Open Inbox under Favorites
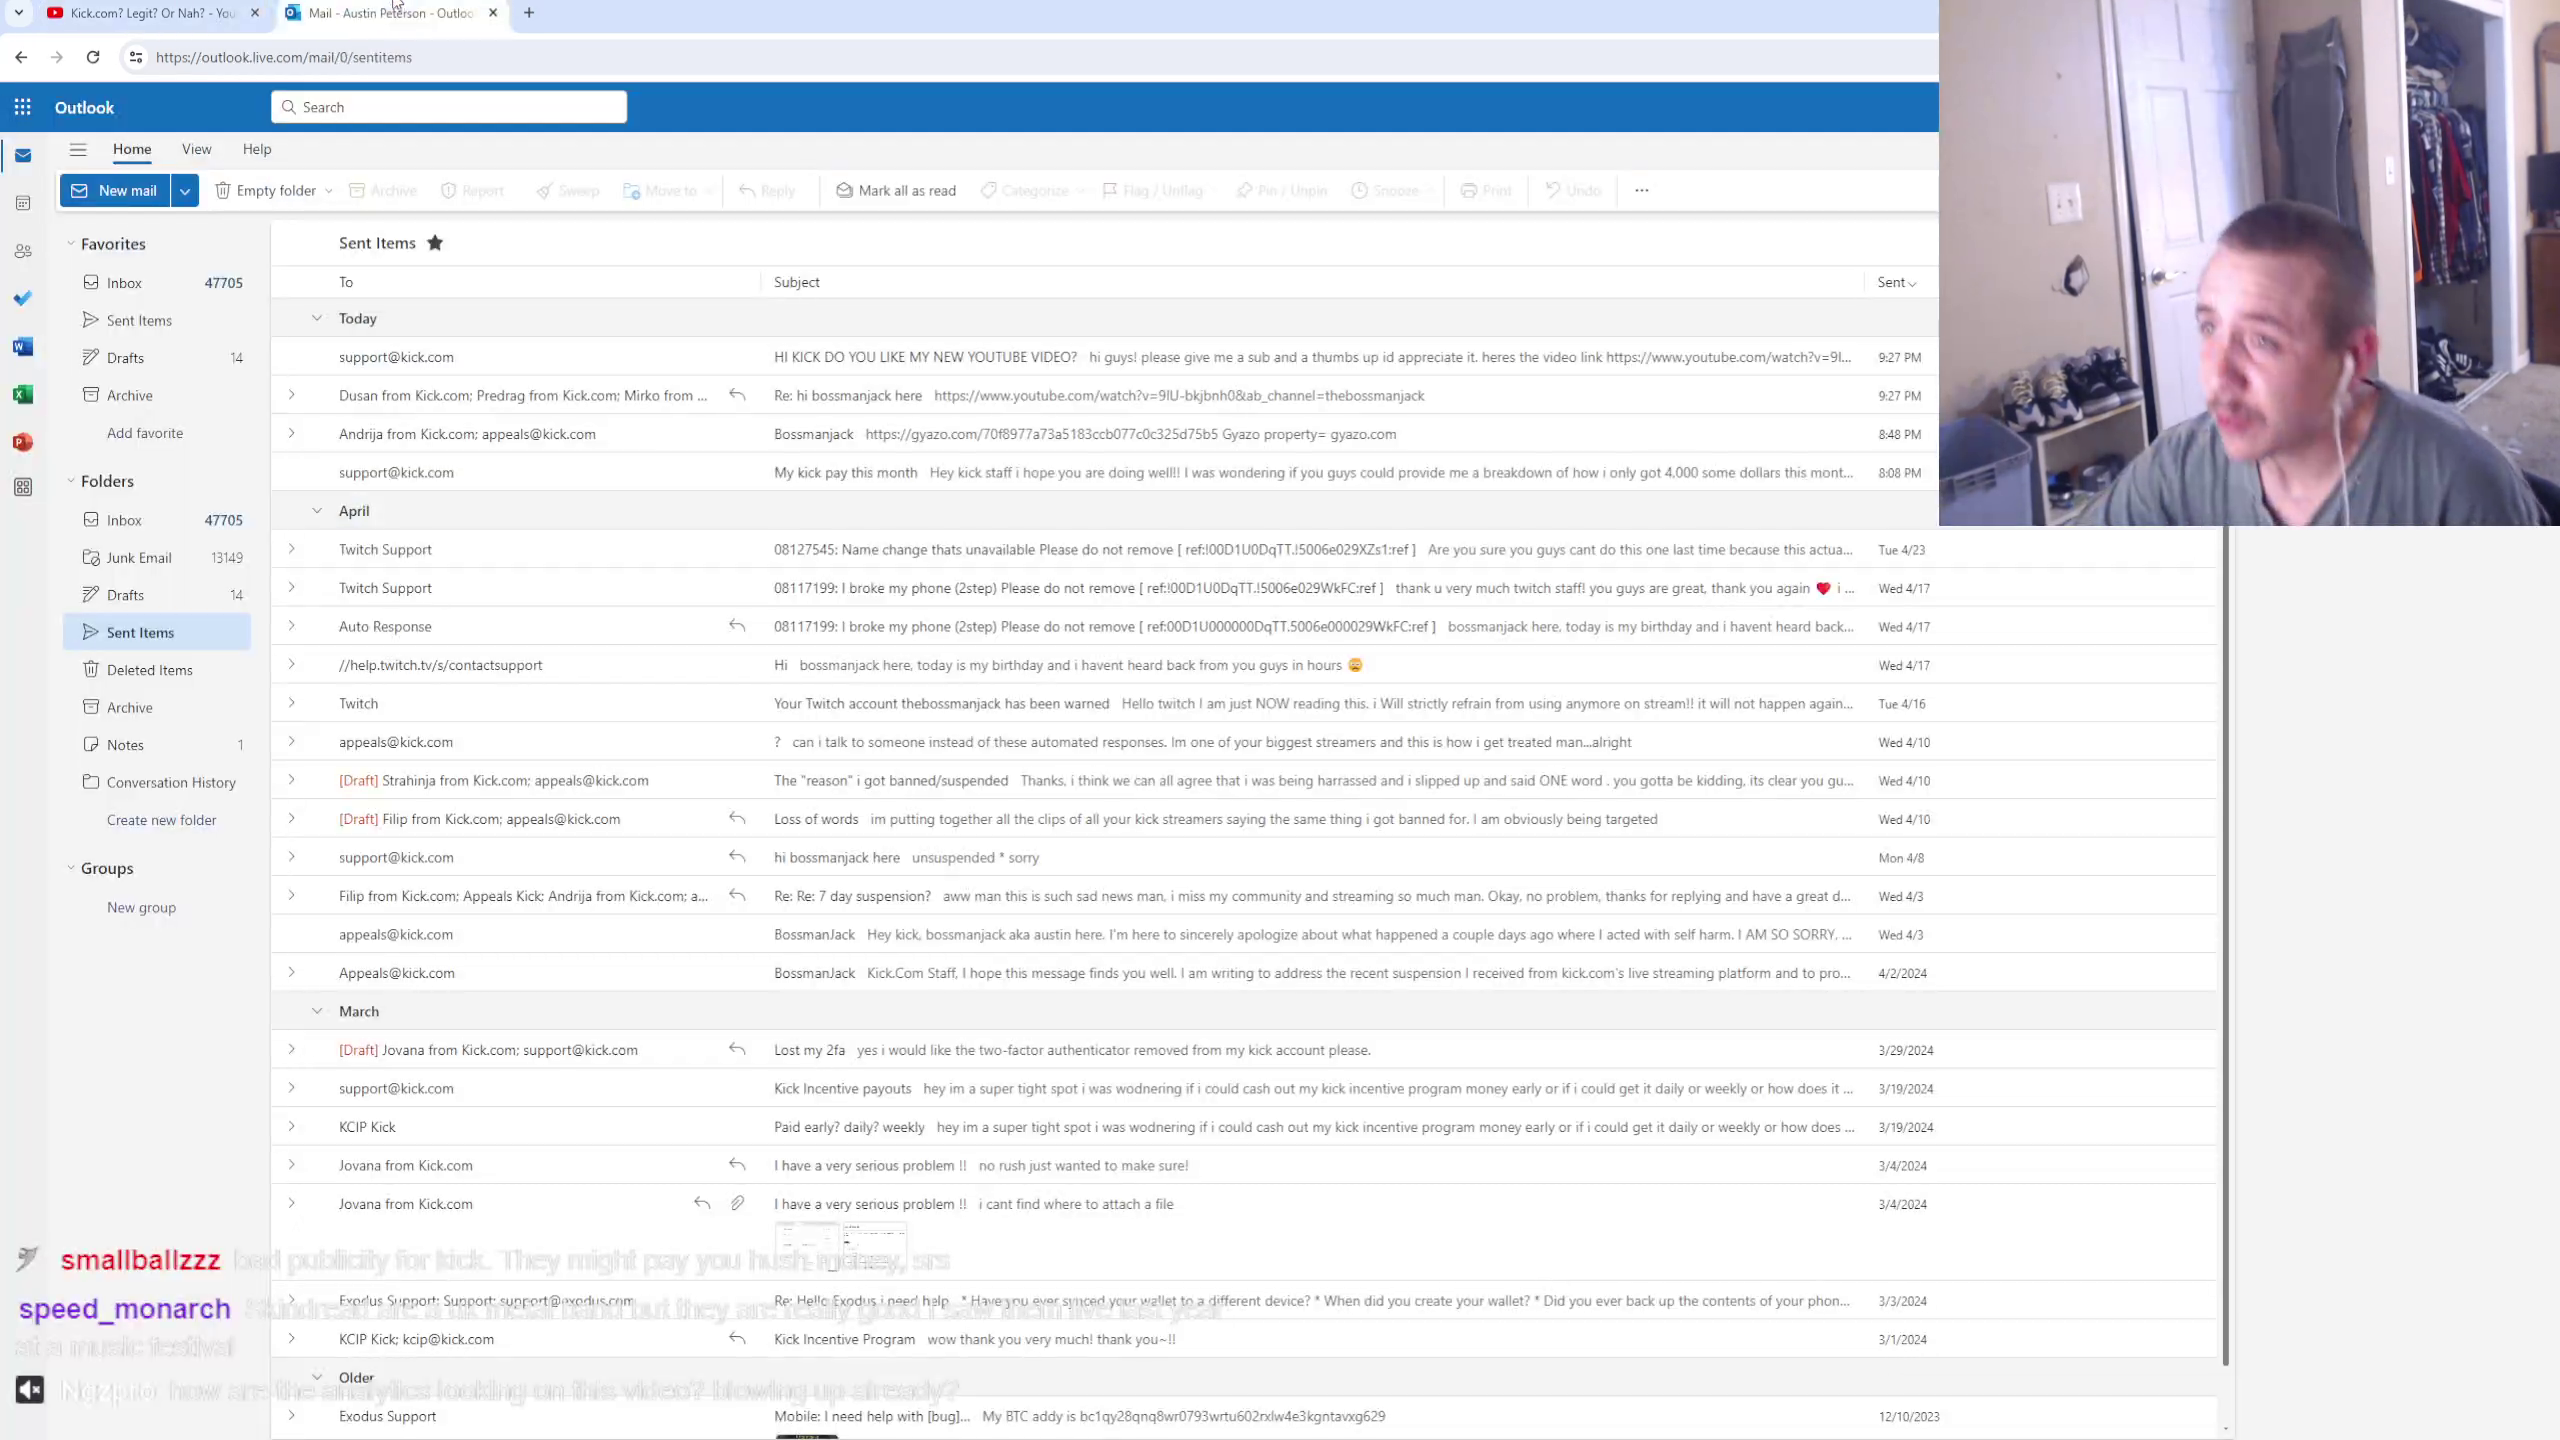The height and width of the screenshot is (1440, 2560). point(157,283)
